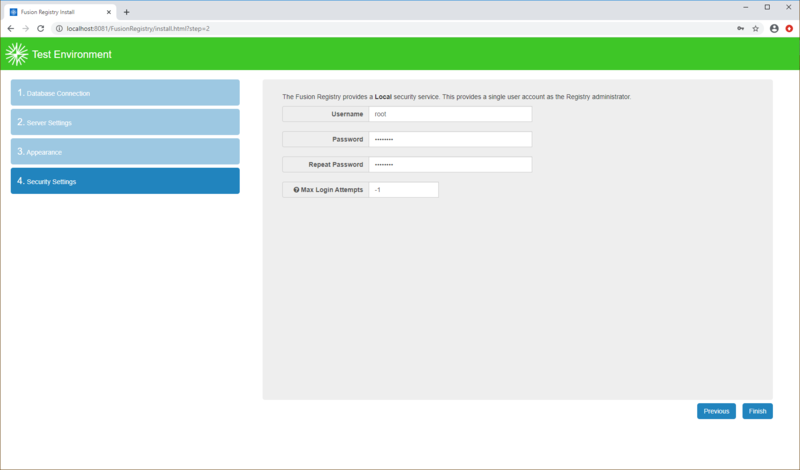Click the browser address bar URL
The width and height of the screenshot is (800, 470).
(138, 29)
